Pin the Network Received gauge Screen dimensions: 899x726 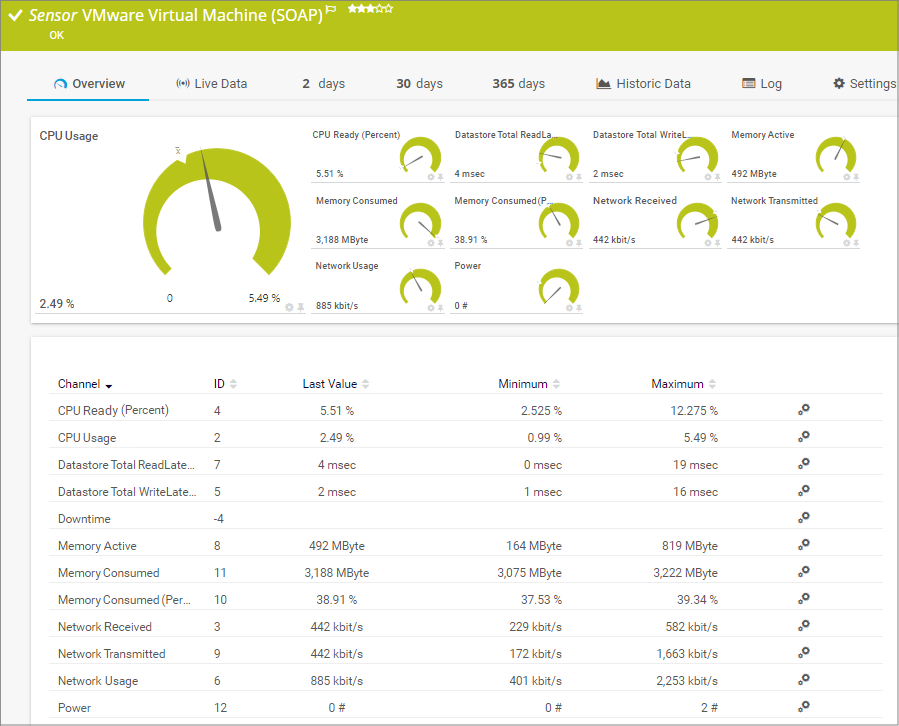718,243
